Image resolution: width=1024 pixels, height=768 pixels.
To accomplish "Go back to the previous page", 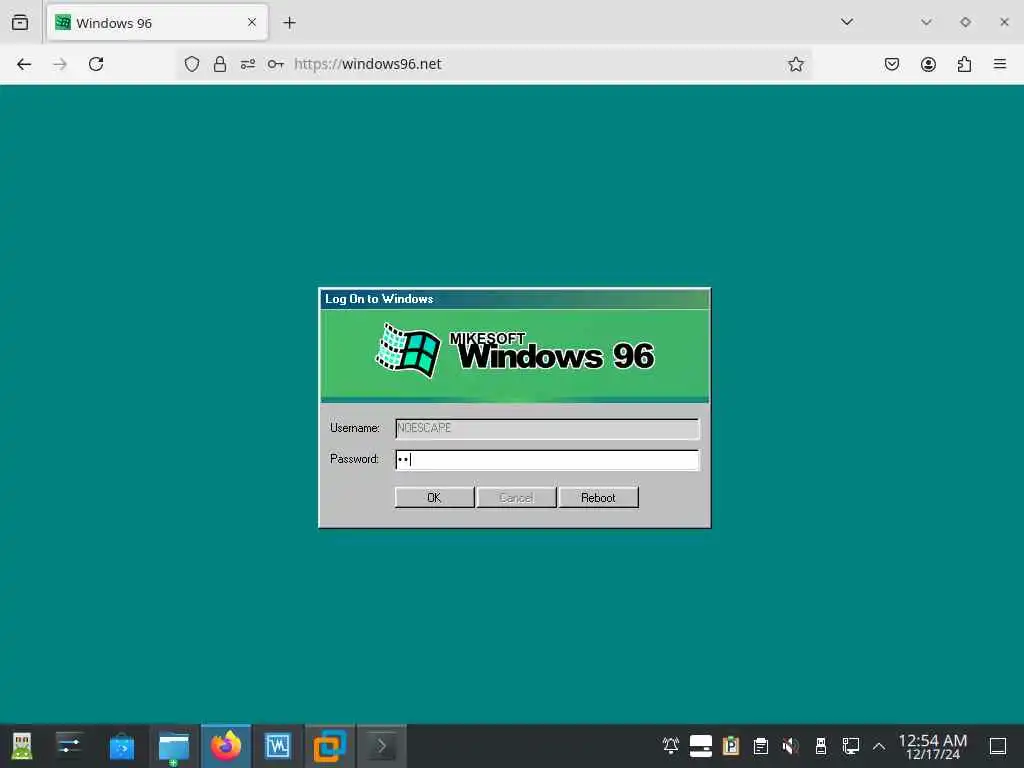I will point(24,64).
